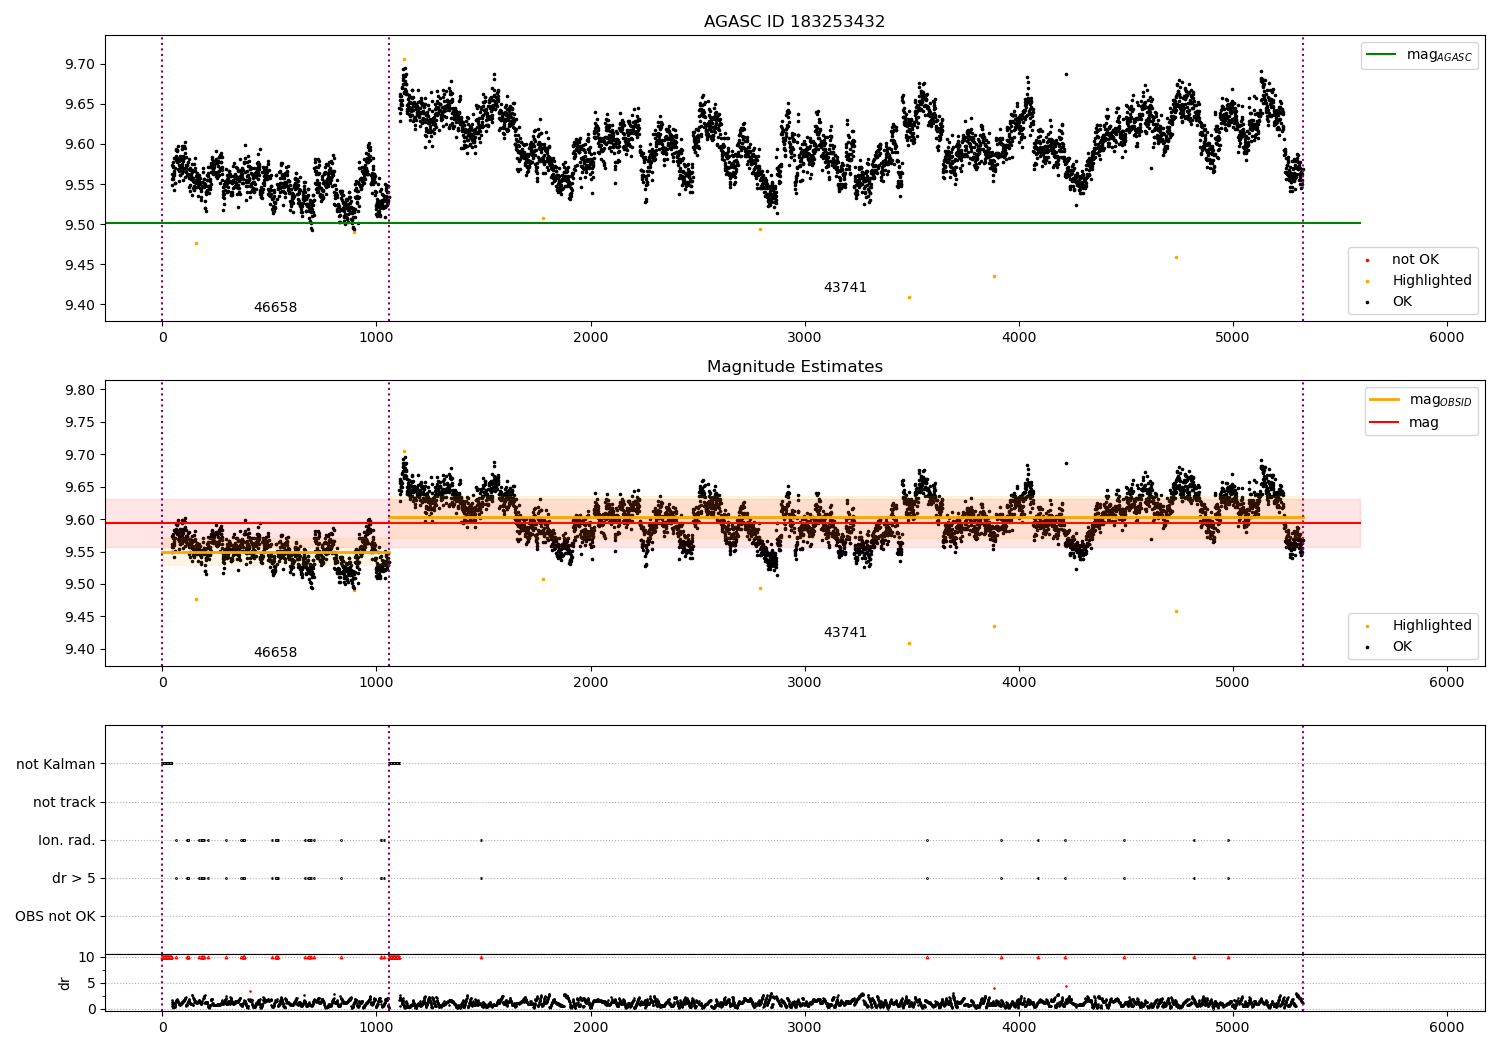
Task: Click the 'not Kalman' y-axis label
Action: coord(56,764)
